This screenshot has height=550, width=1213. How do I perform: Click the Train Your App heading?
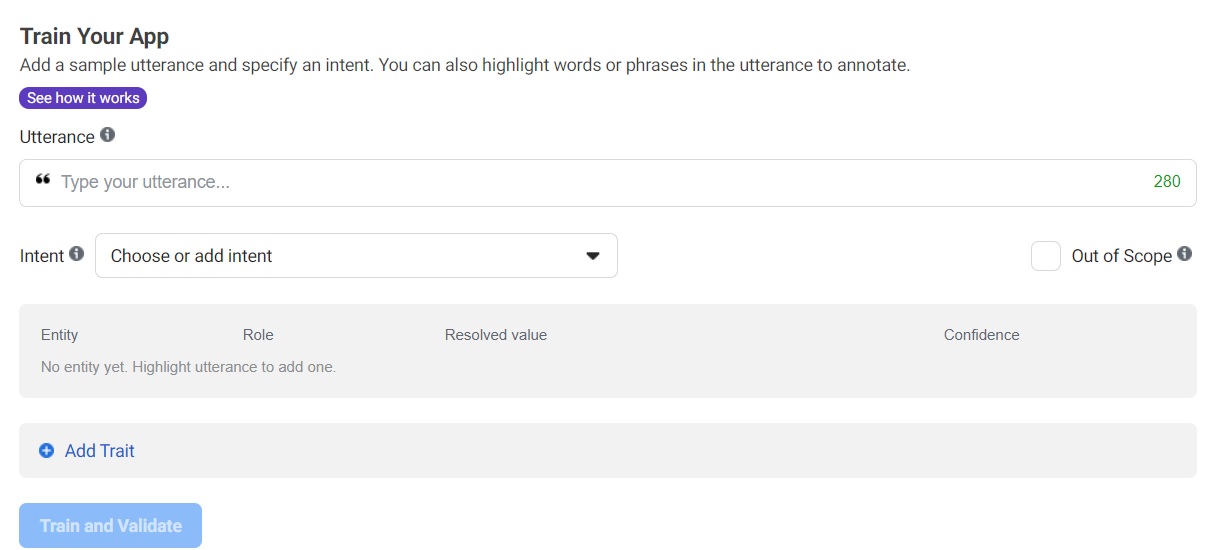point(94,37)
